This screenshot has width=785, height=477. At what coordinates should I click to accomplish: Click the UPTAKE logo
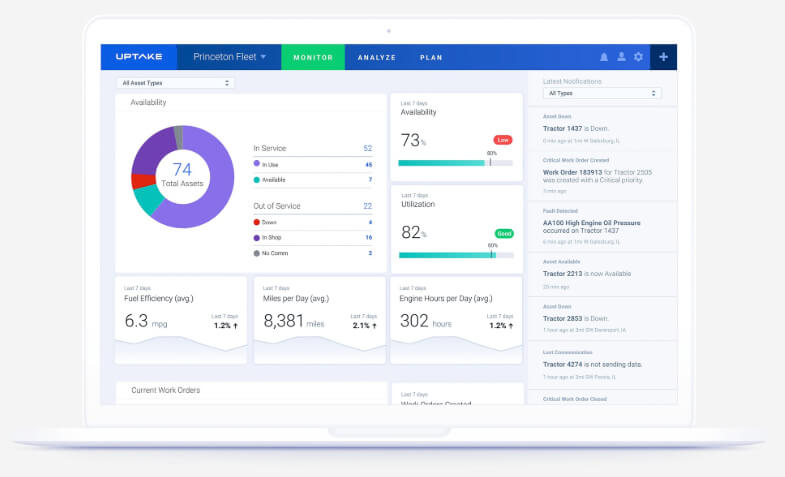pos(139,57)
